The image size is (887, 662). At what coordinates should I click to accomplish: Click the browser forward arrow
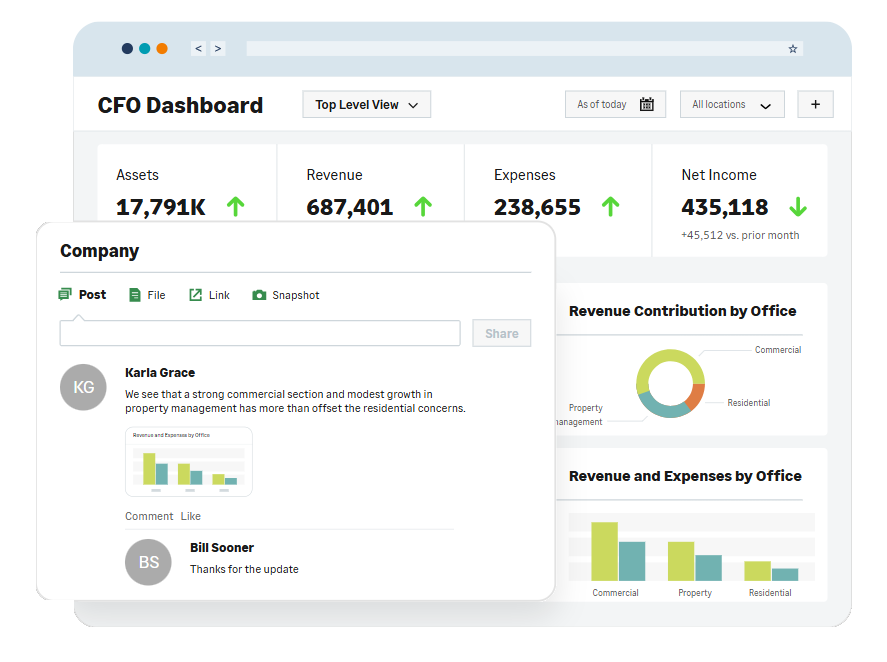point(218,48)
